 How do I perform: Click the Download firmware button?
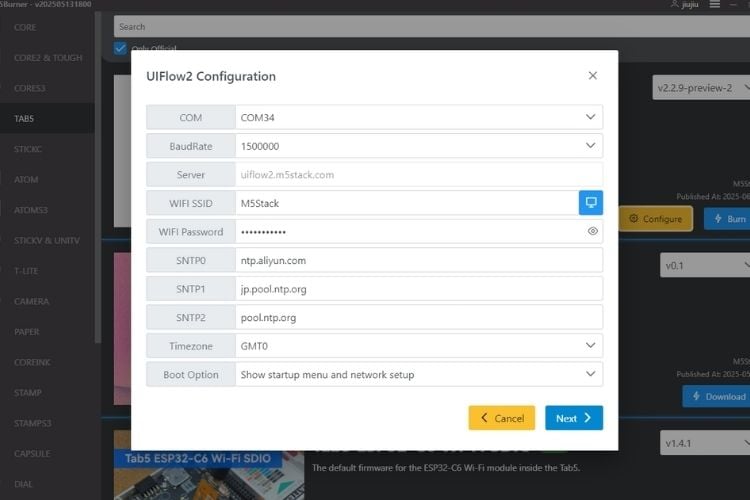tap(716, 396)
